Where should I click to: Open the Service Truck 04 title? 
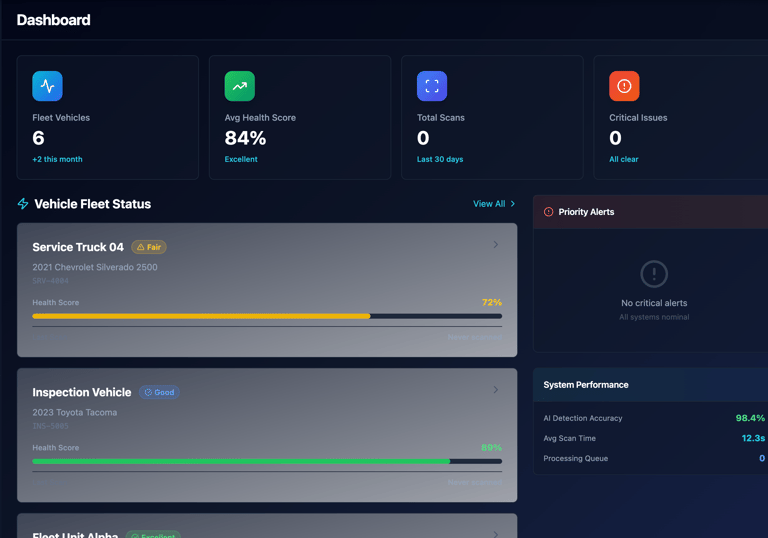78,247
